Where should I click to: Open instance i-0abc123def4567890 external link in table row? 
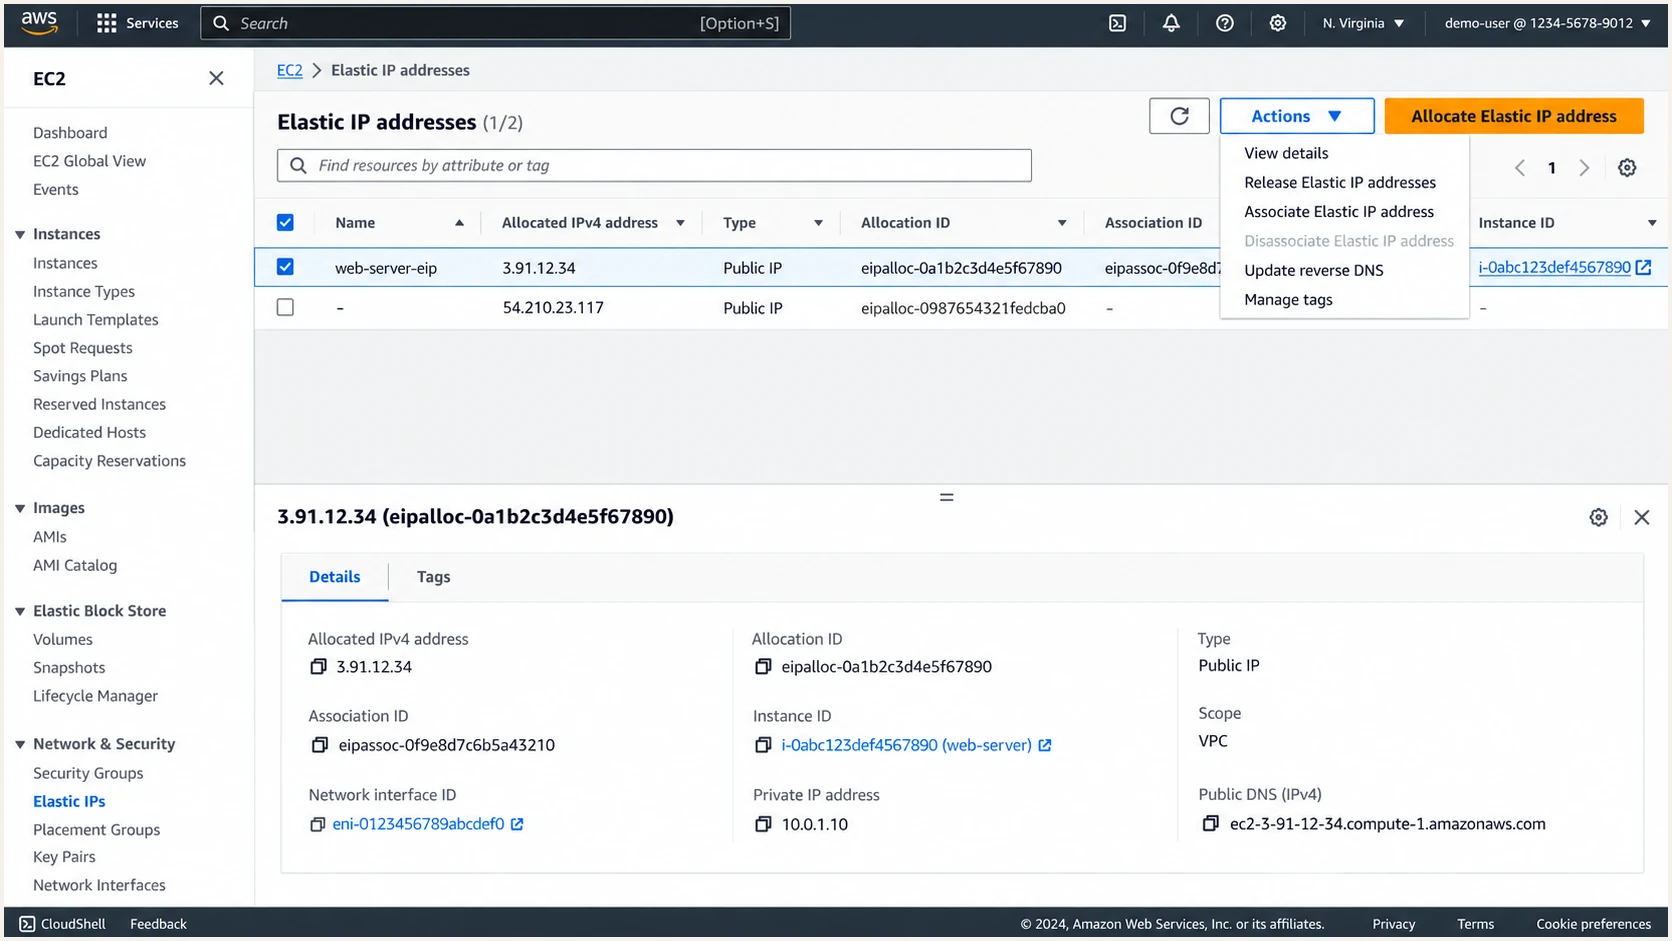[1643, 267]
